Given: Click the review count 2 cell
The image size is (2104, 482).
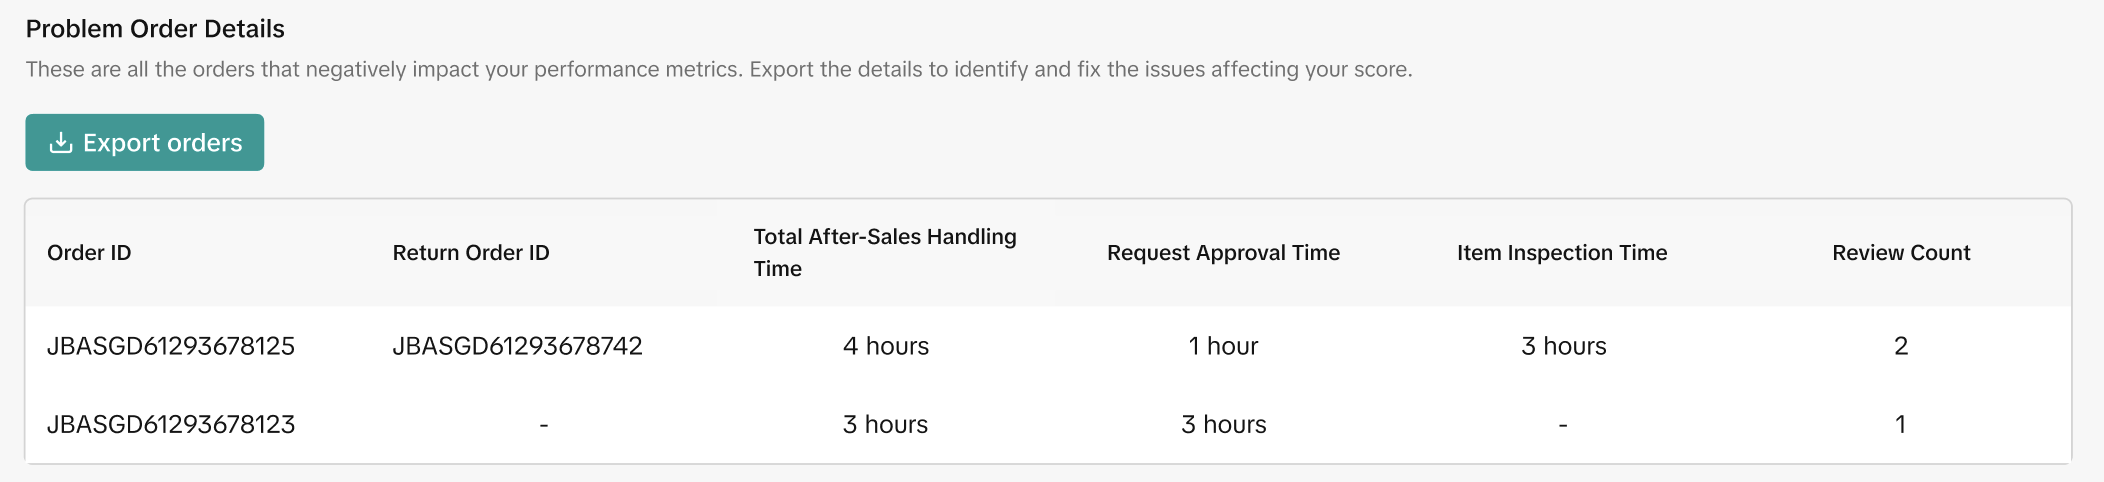Looking at the screenshot, I should (1901, 346).
